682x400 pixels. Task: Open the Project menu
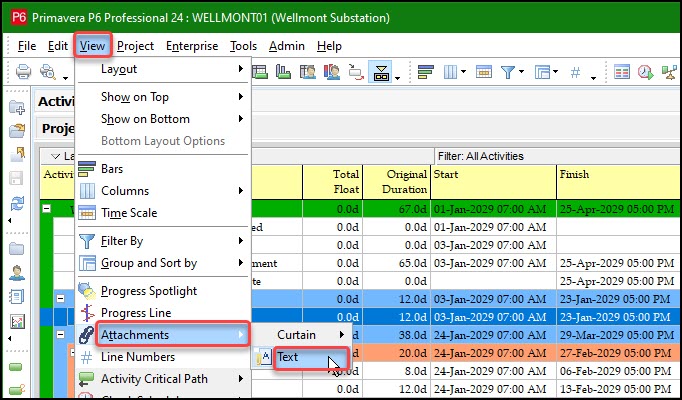[x=135, y=46]
